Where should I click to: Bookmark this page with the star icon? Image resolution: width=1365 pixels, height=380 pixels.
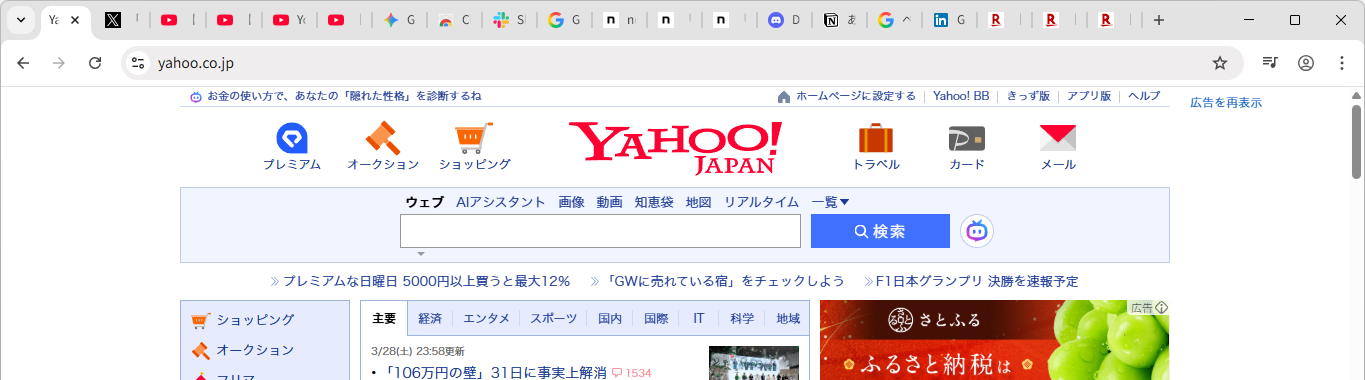point(1220,63)
